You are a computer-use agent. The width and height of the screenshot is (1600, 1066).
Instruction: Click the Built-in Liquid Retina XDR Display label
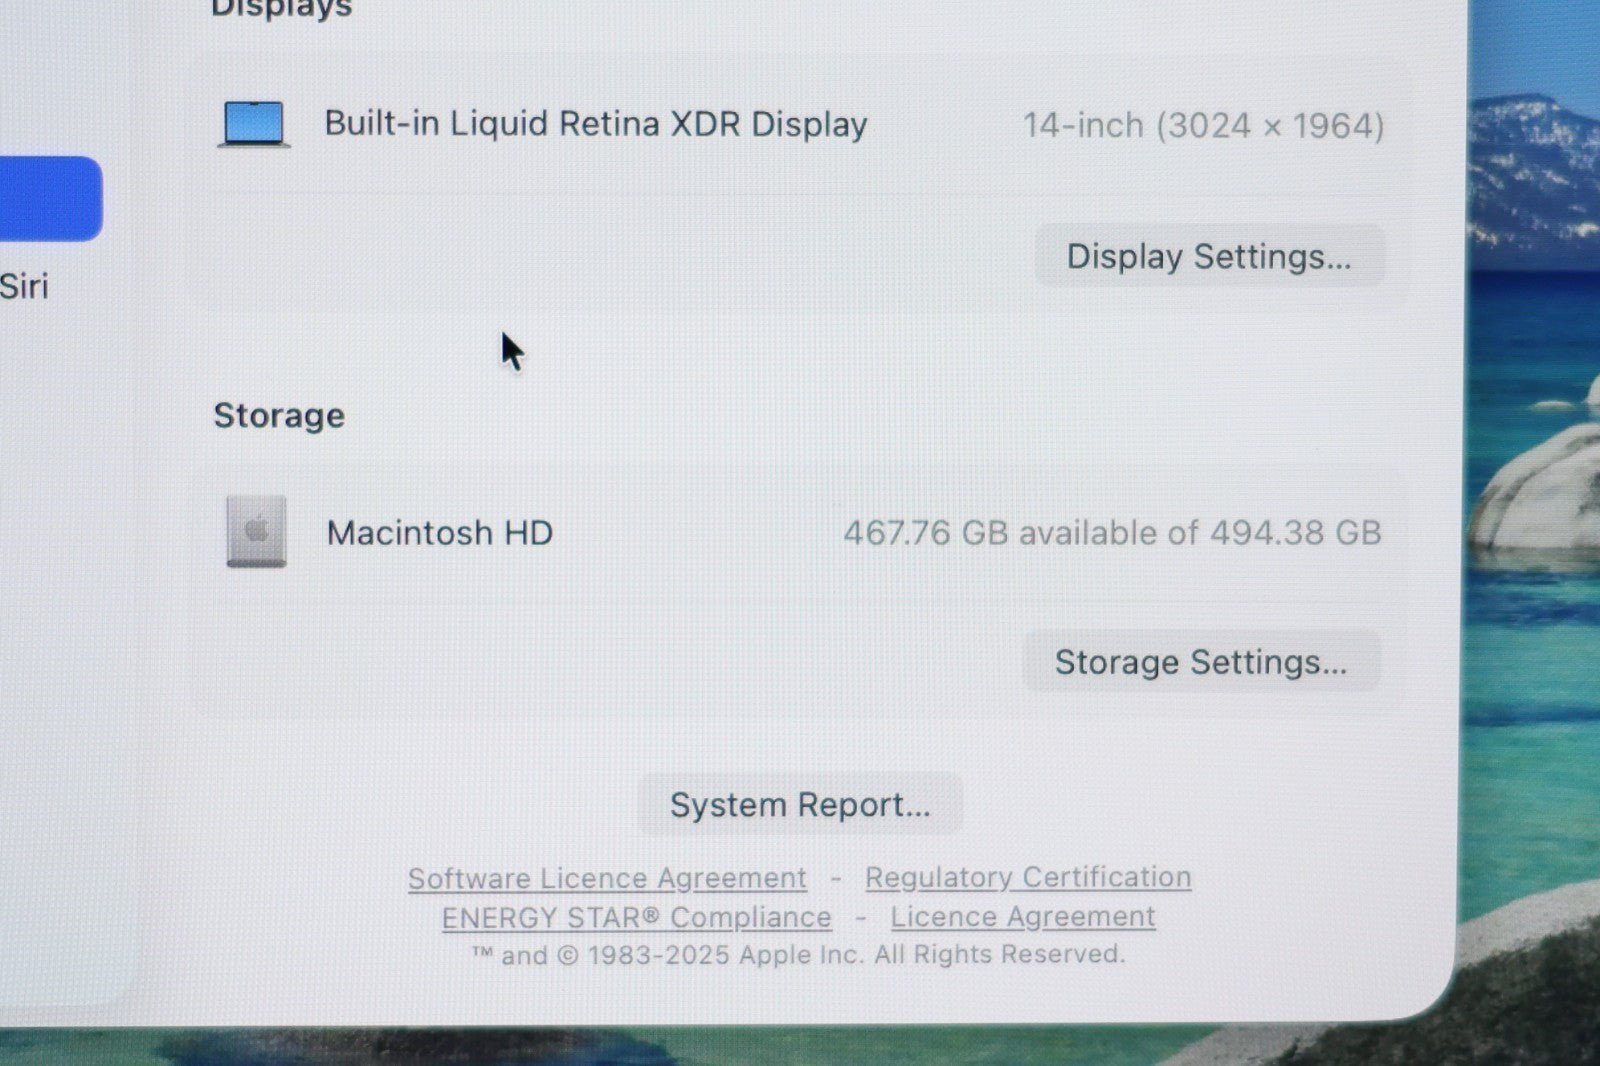pyautogui.click(x=595, y=124)
